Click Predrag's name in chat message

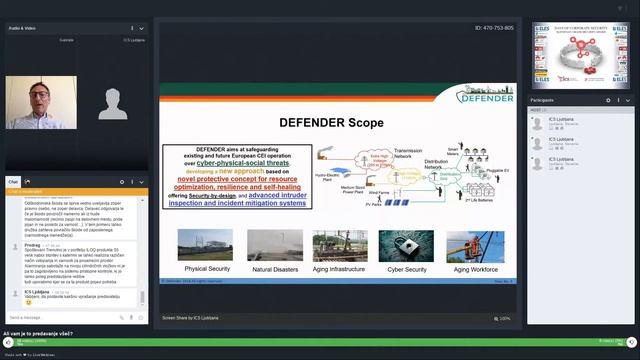point(32,245)
